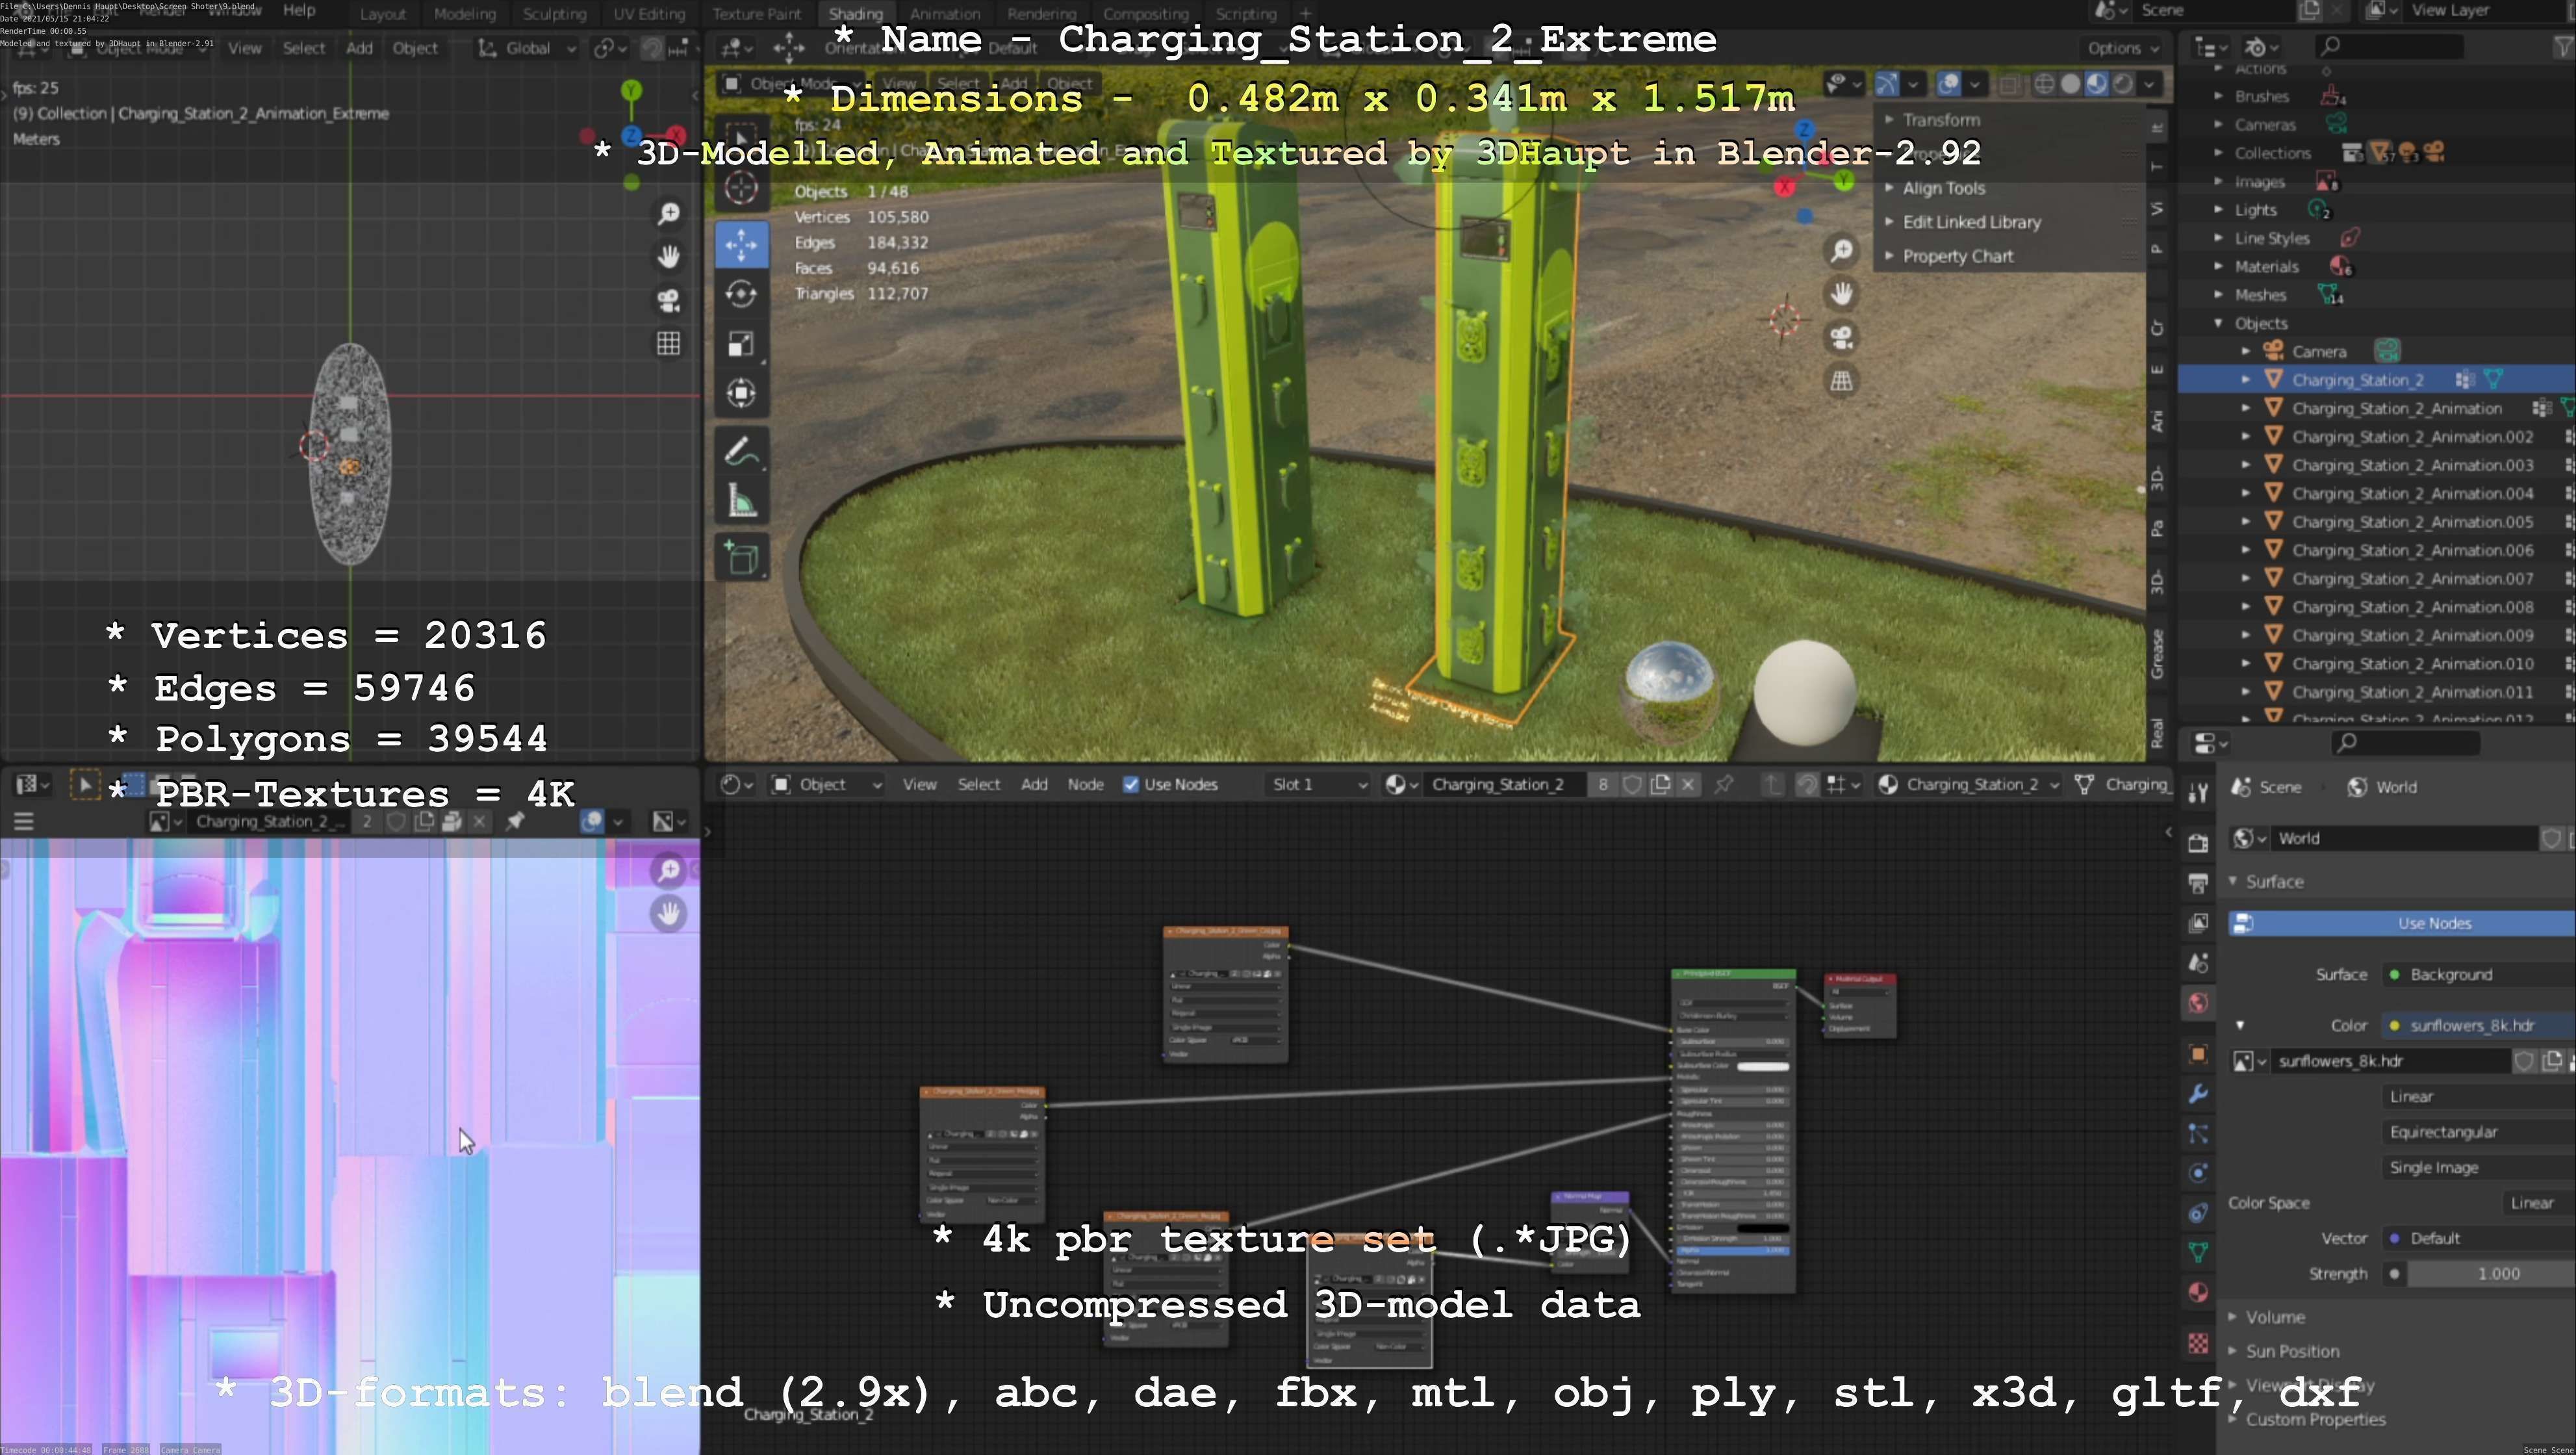Open the Options button in viewport header
Viewport: 2576px width, 1455px height.
pyautogui.click(x=2121, y=48)
